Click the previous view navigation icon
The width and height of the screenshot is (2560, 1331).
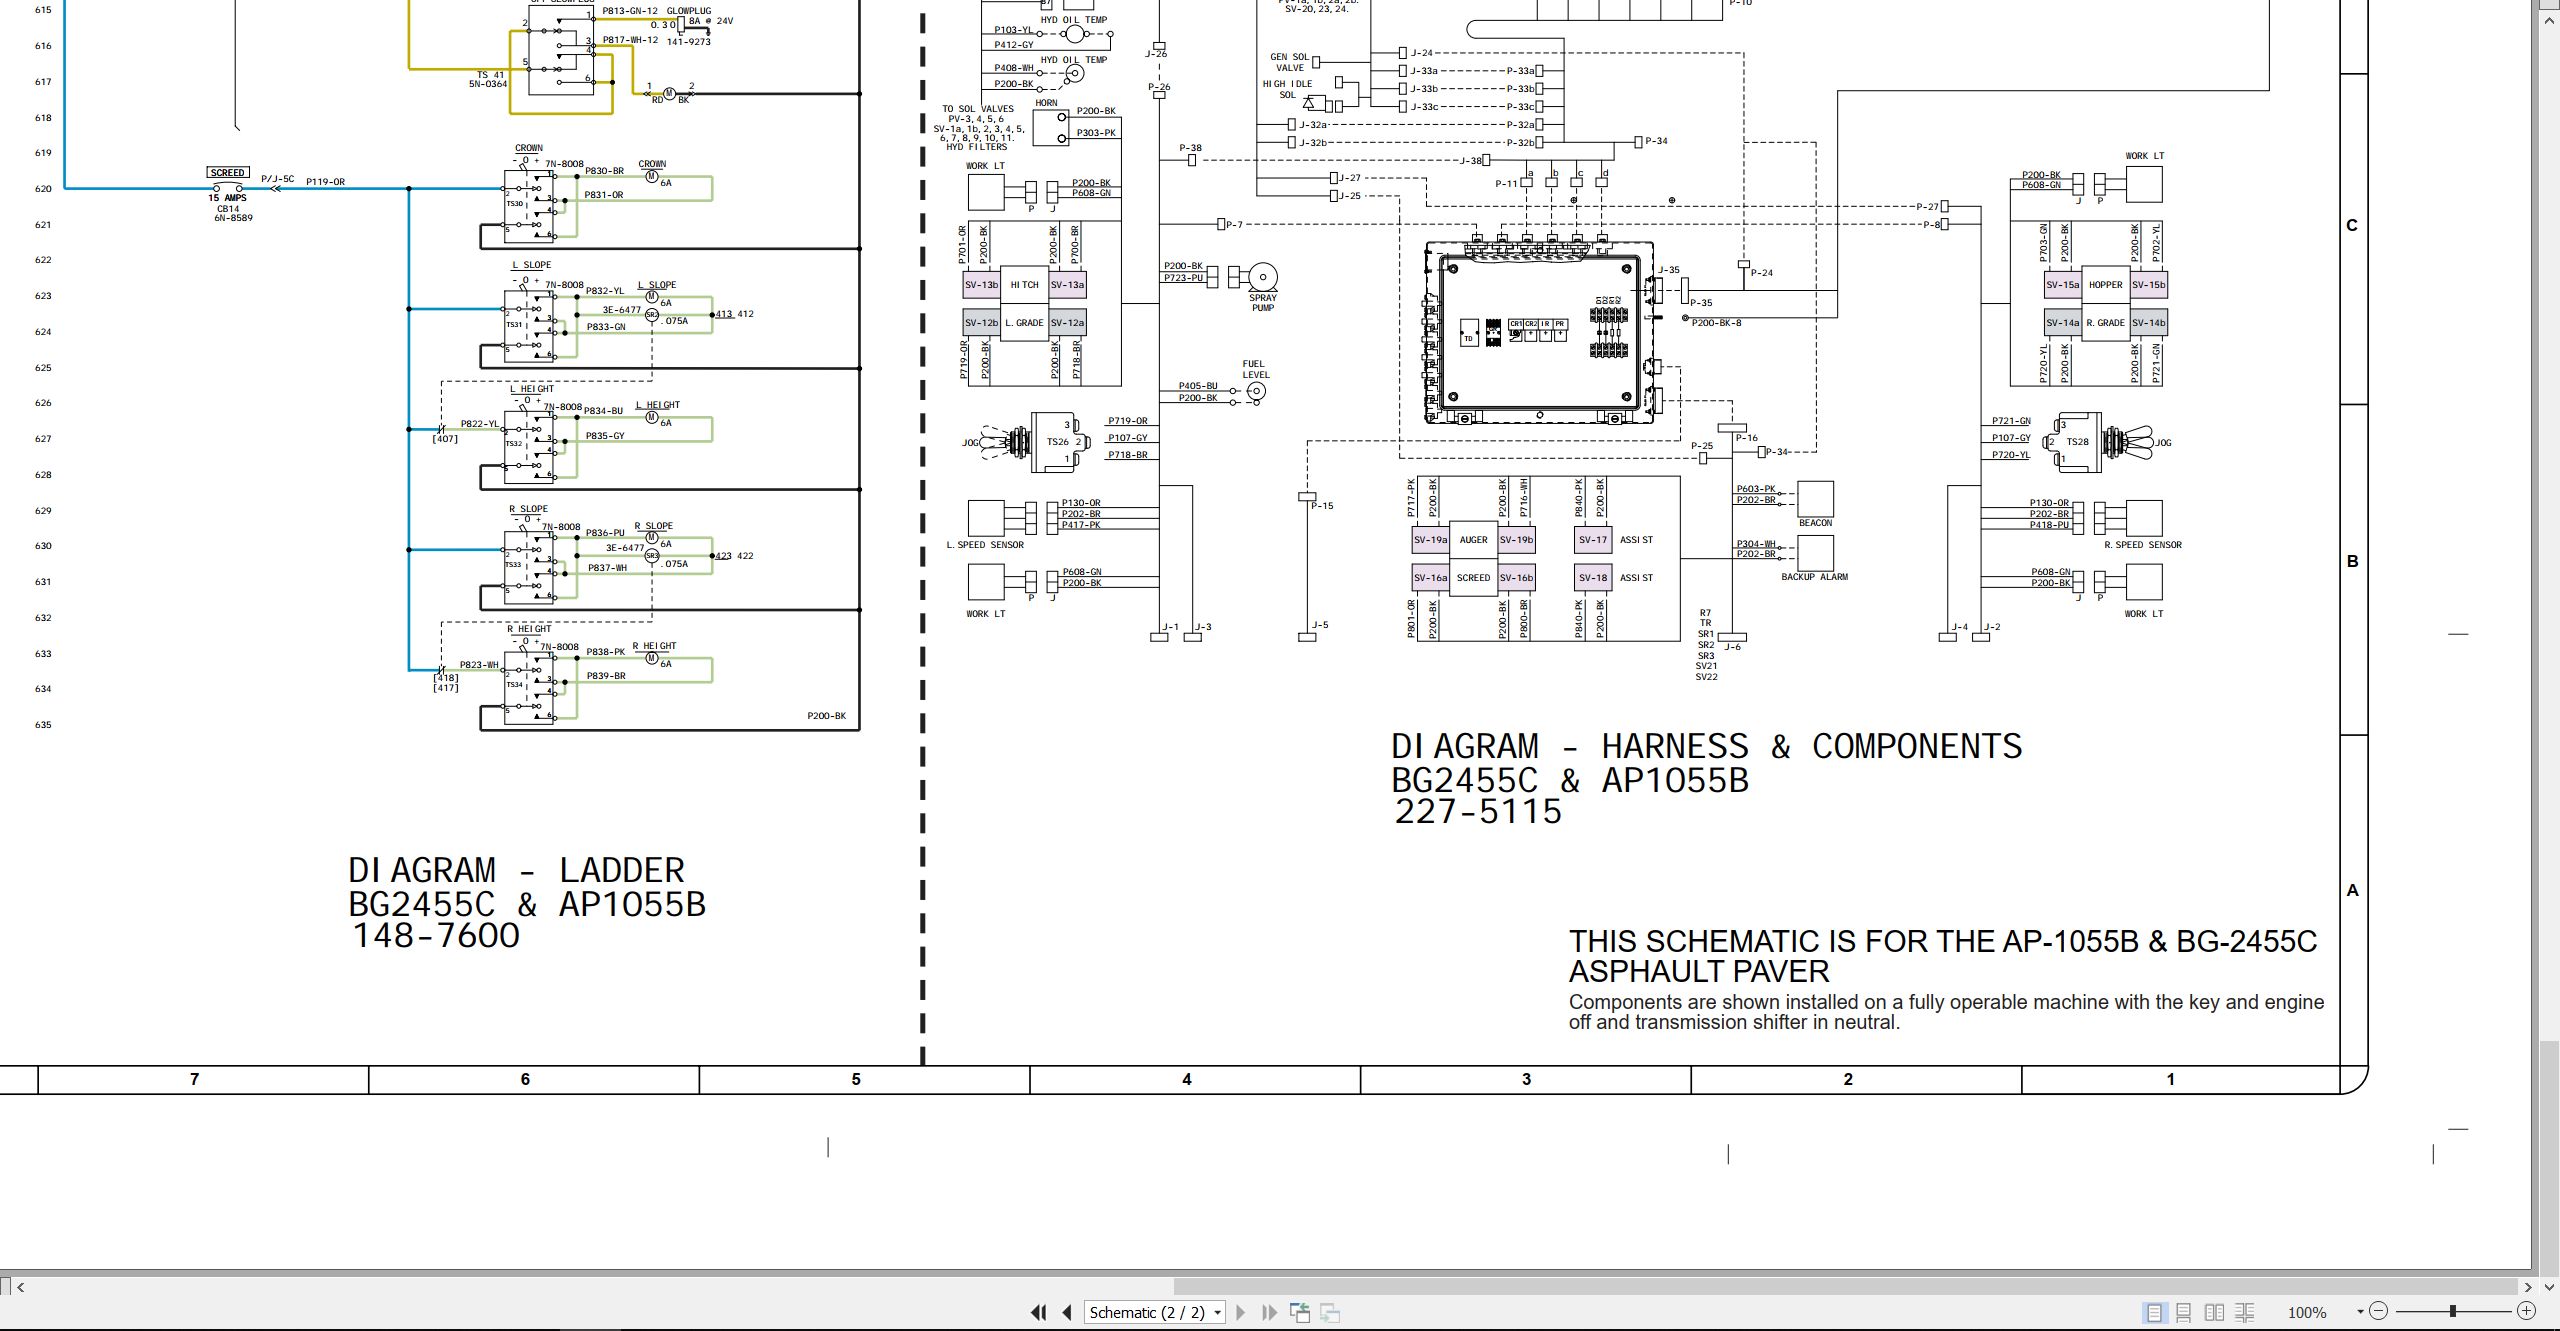coord(1300,1312)
